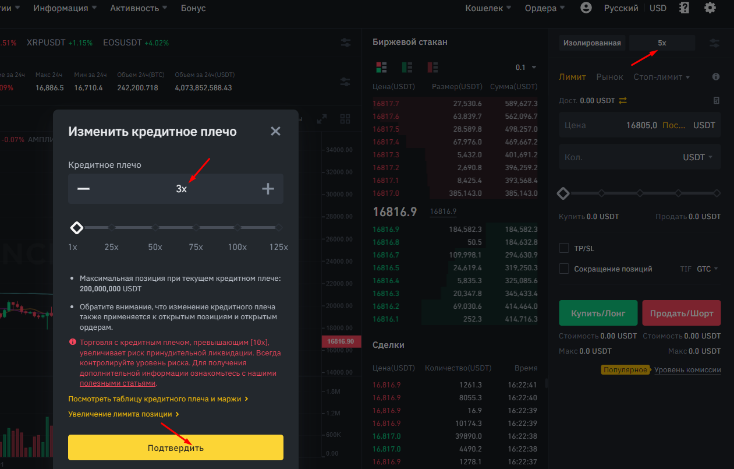The height and width of the screenshot is (469, 734).
Task: Open the calculator icon in order panel
Action: (716, 101)
